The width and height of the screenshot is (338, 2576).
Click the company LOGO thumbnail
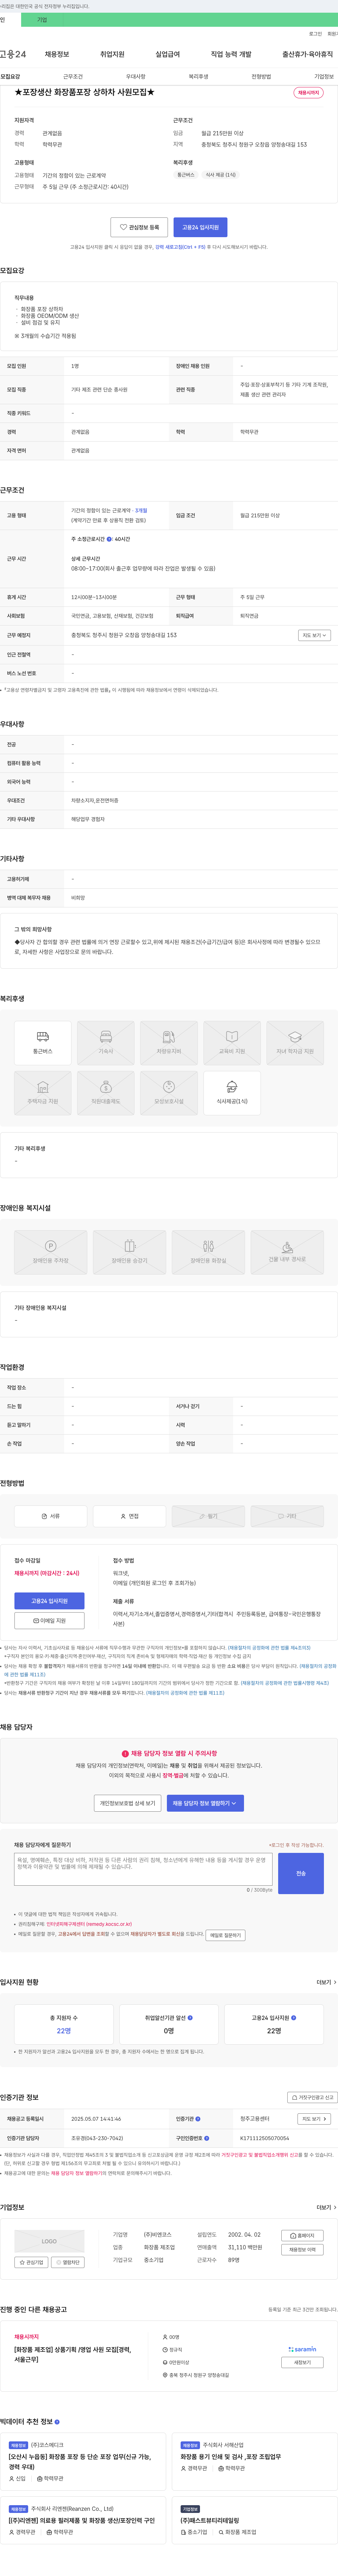(49, 2241)
